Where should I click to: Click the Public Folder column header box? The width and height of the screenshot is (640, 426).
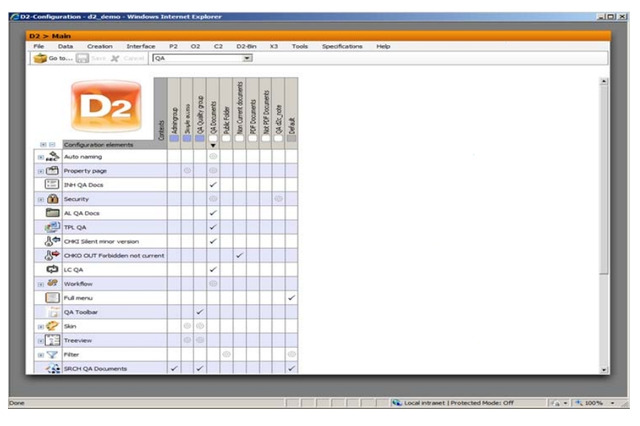click(x=226, y=138)
